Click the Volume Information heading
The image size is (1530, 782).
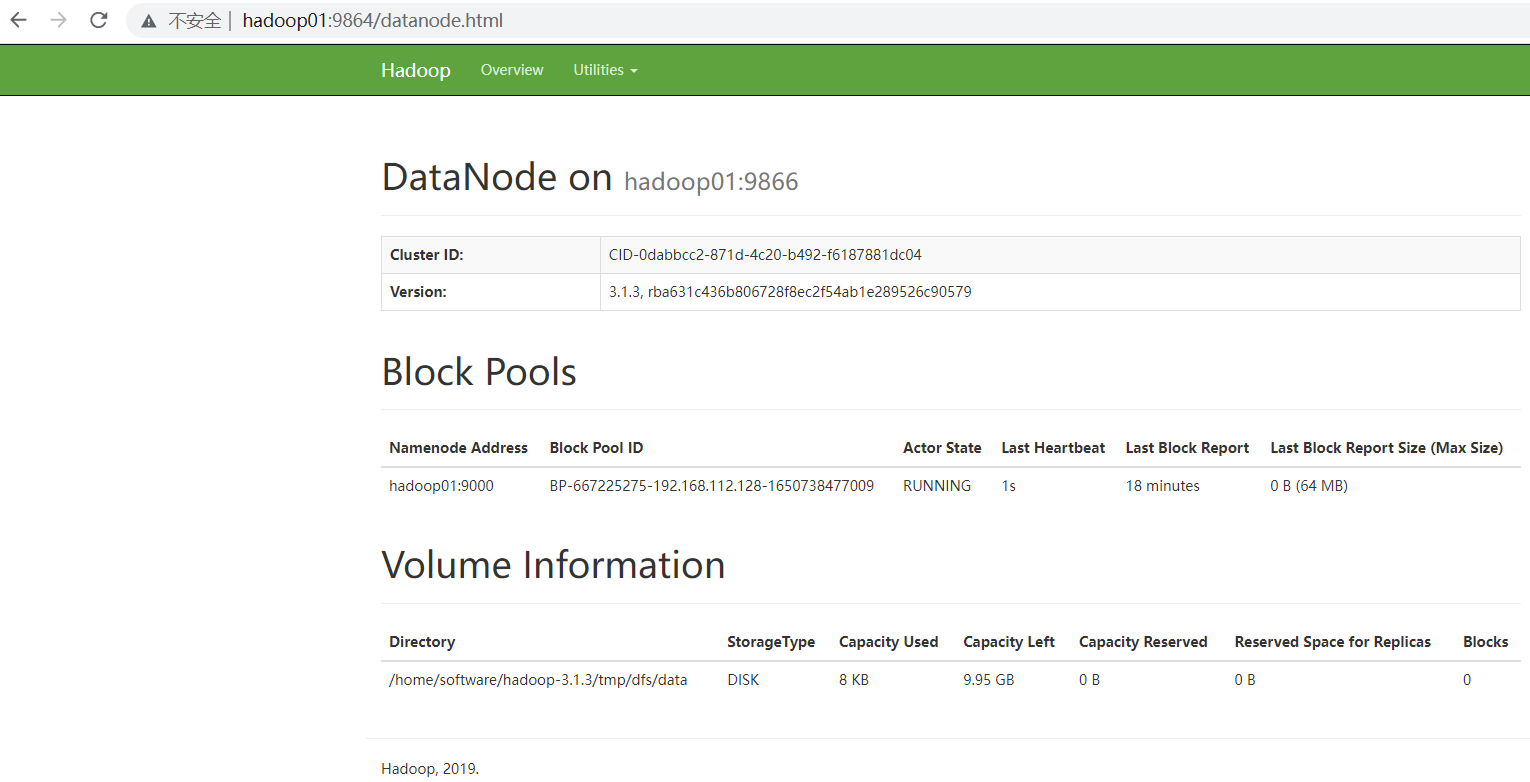(554, 565)
